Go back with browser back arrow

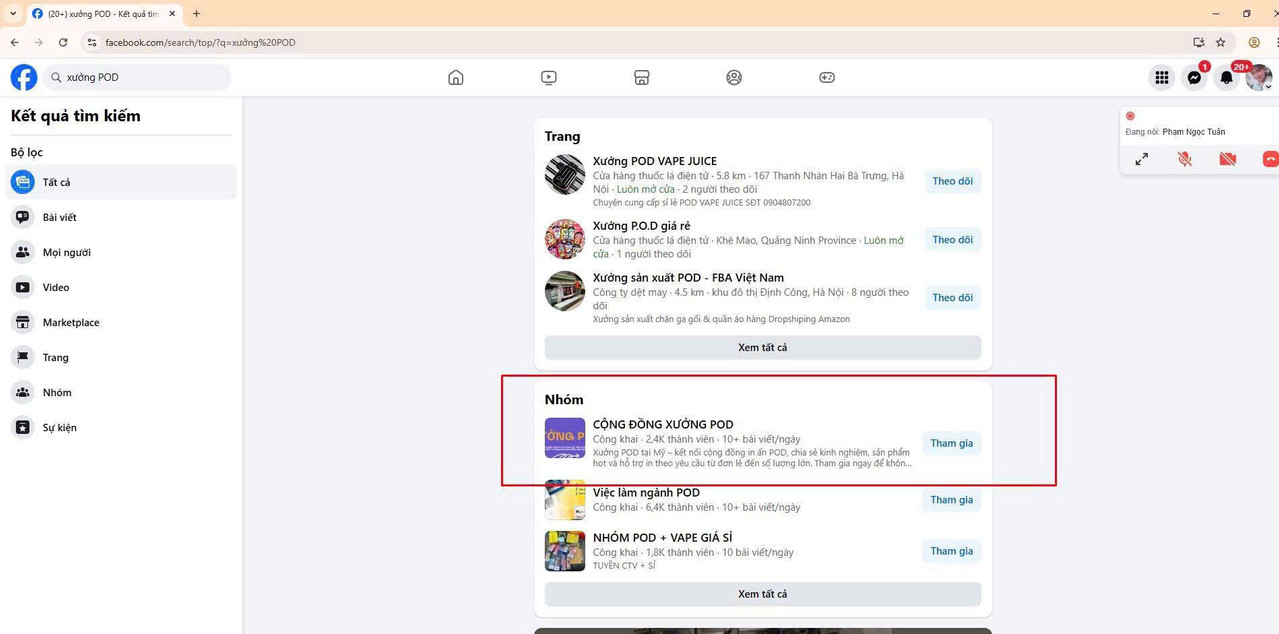15,42
